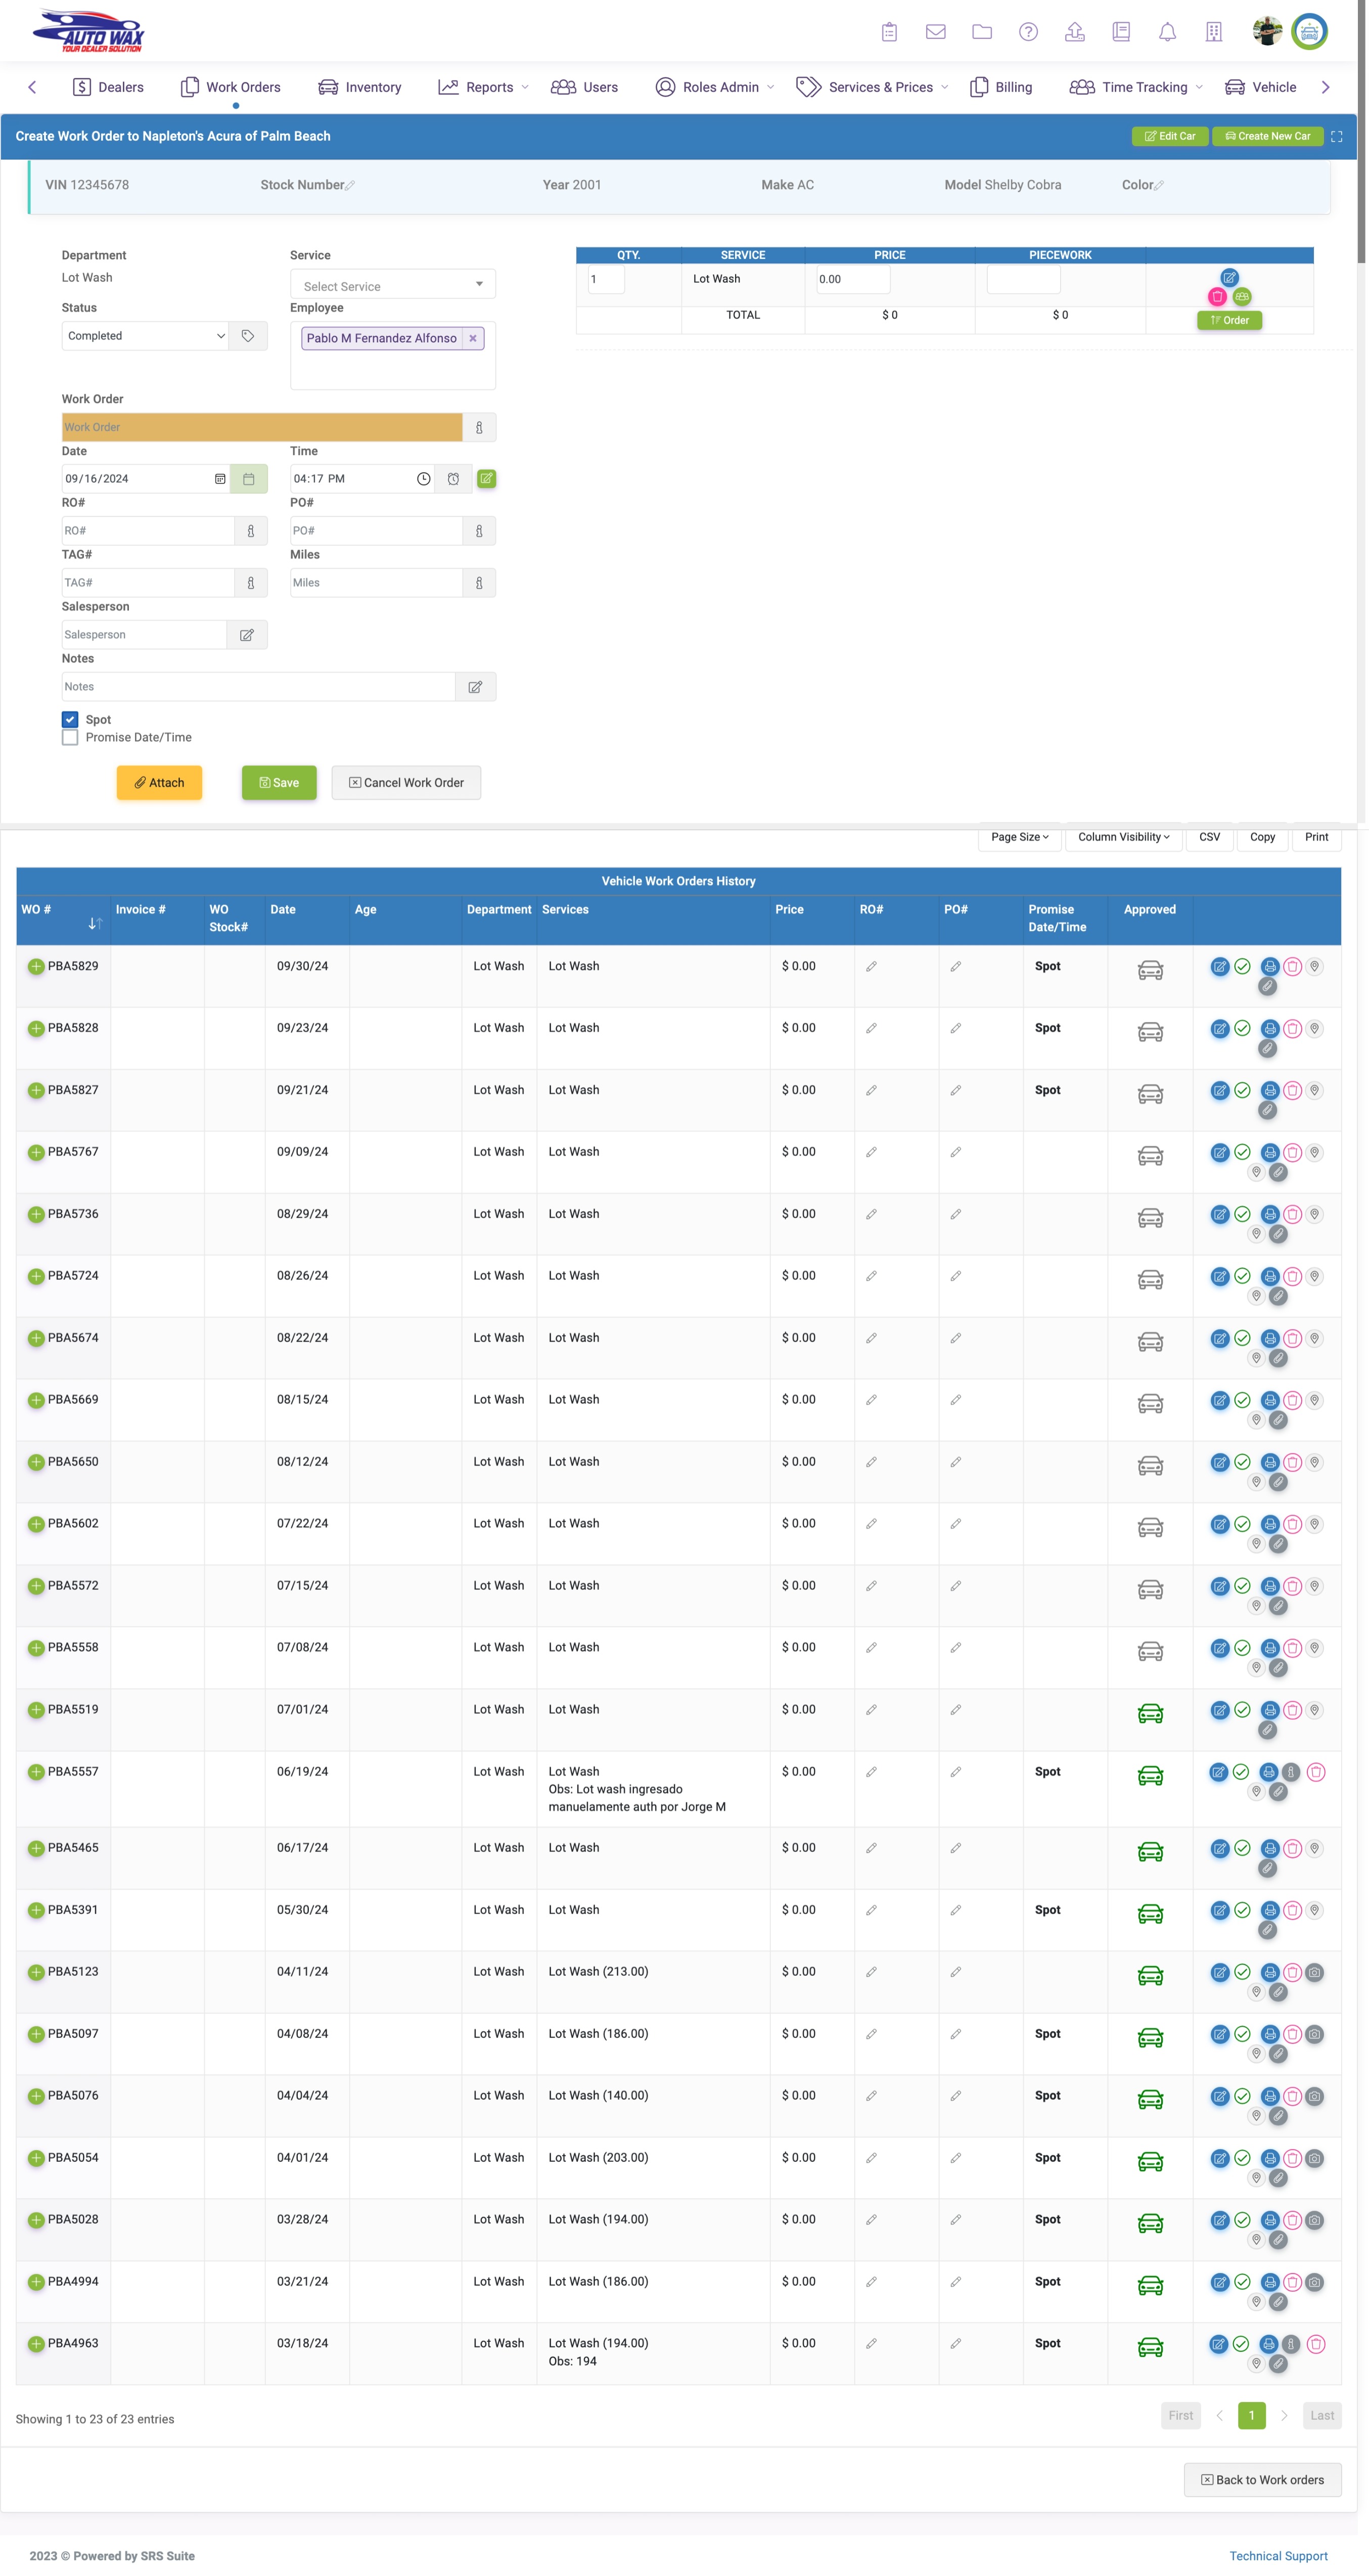The image size is (1369, 2576).
Task: Click Back to Work orders button
Action: [x=1262, y=2480]
